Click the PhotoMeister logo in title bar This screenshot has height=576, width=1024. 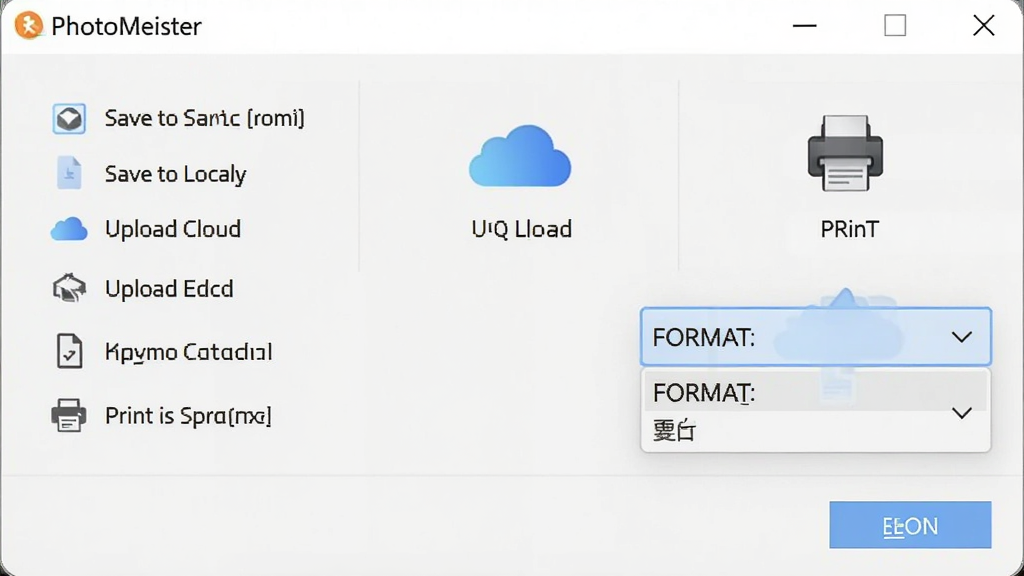pyautogui.click(x=29, y=26)
